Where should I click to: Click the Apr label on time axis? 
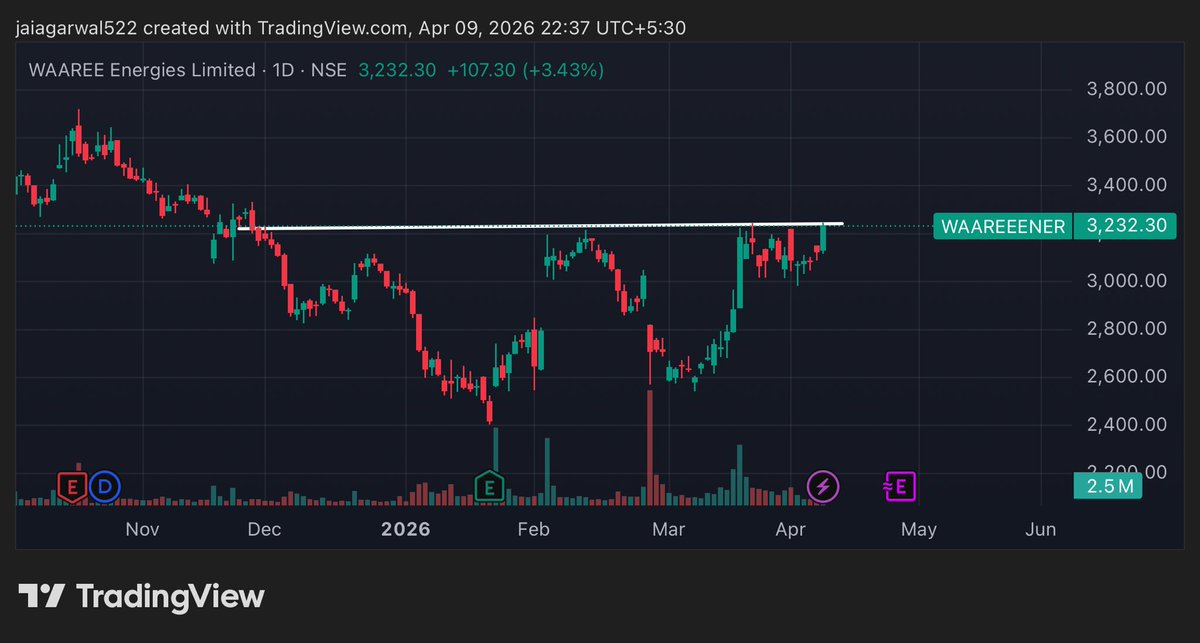pos(790,529)
